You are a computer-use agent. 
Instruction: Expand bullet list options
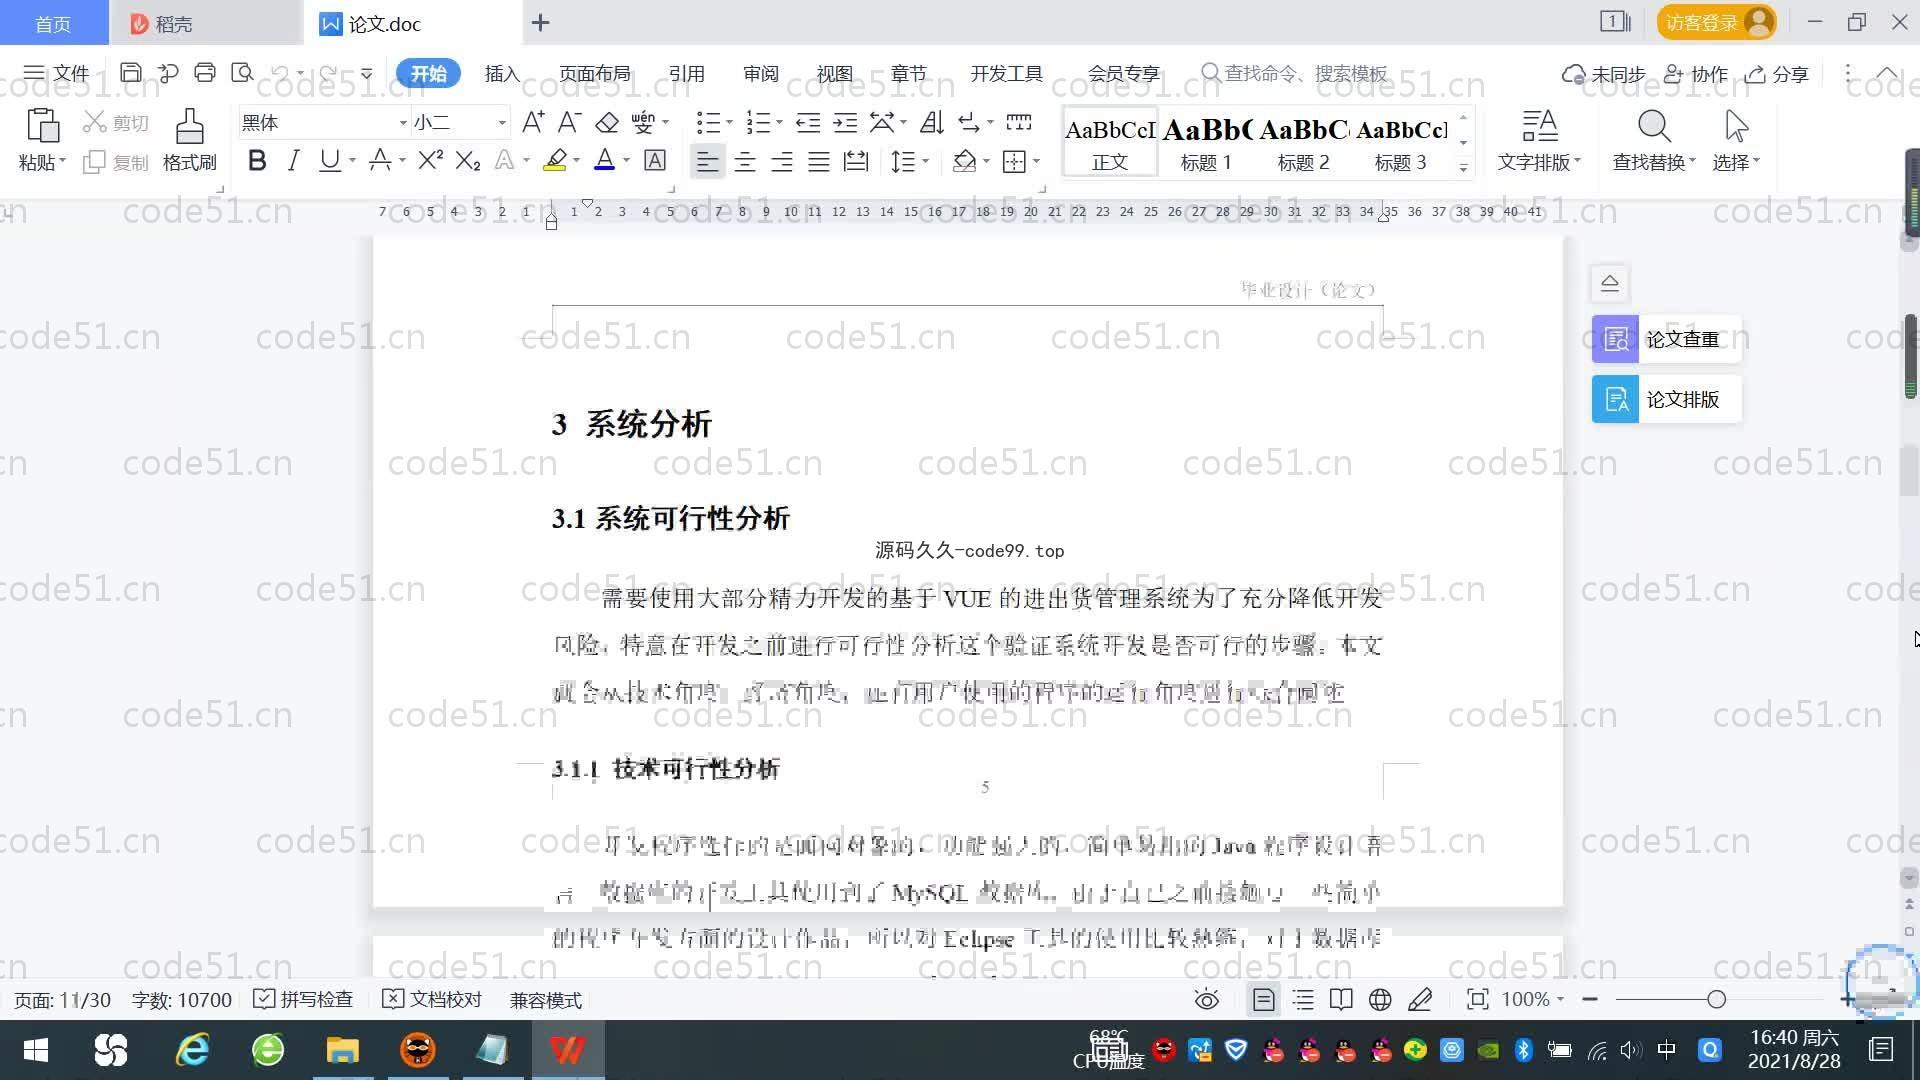pos(729,122)
